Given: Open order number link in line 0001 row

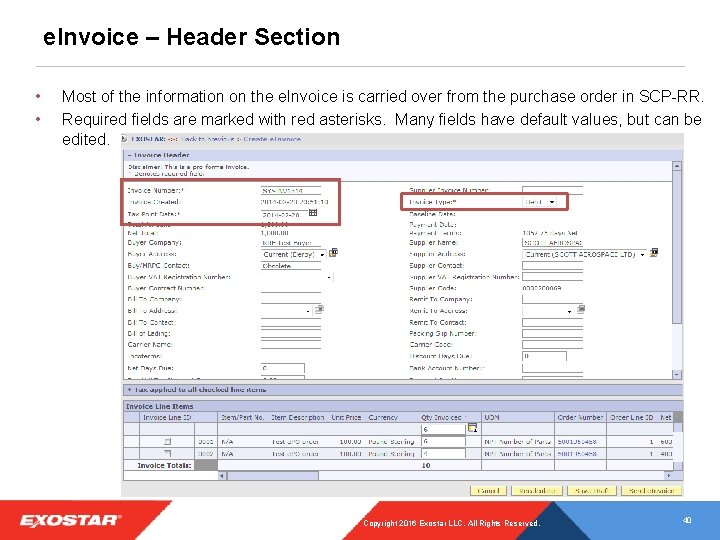Looking at the screenshot, I should pyautogui.click(x=577, y=441).
